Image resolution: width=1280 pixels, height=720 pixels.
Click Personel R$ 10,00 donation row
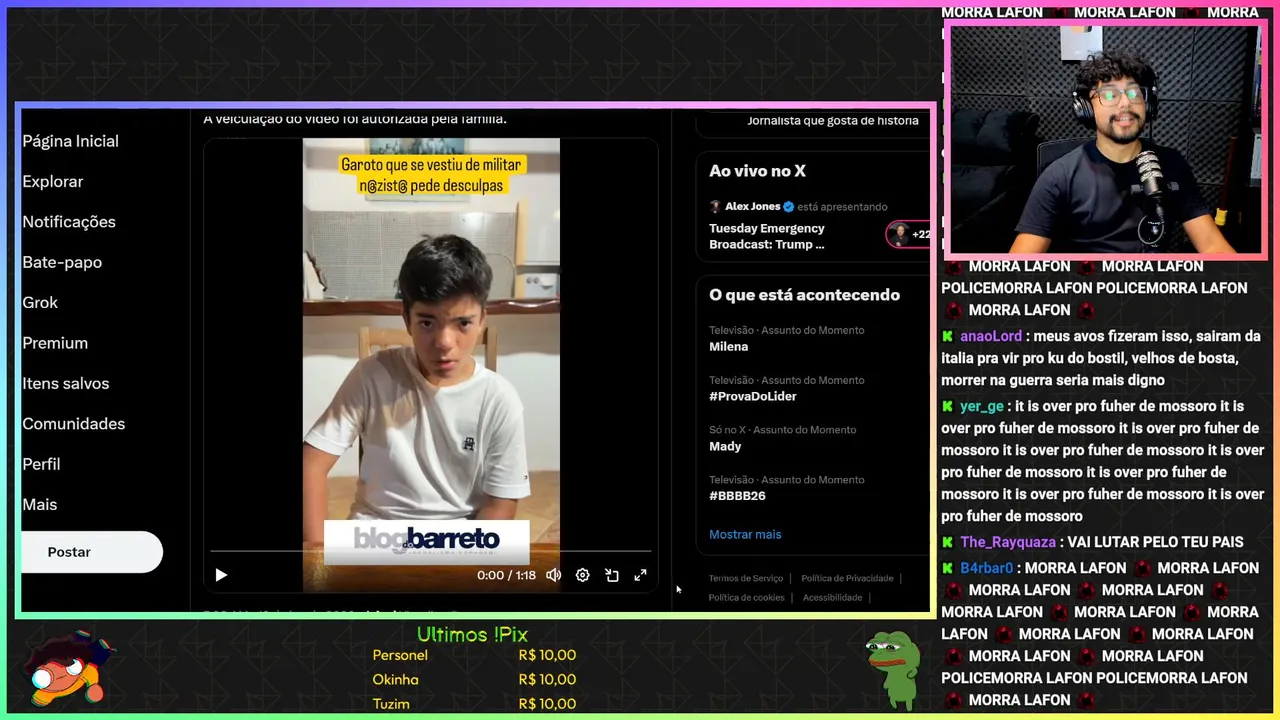(x=474, y=655)
